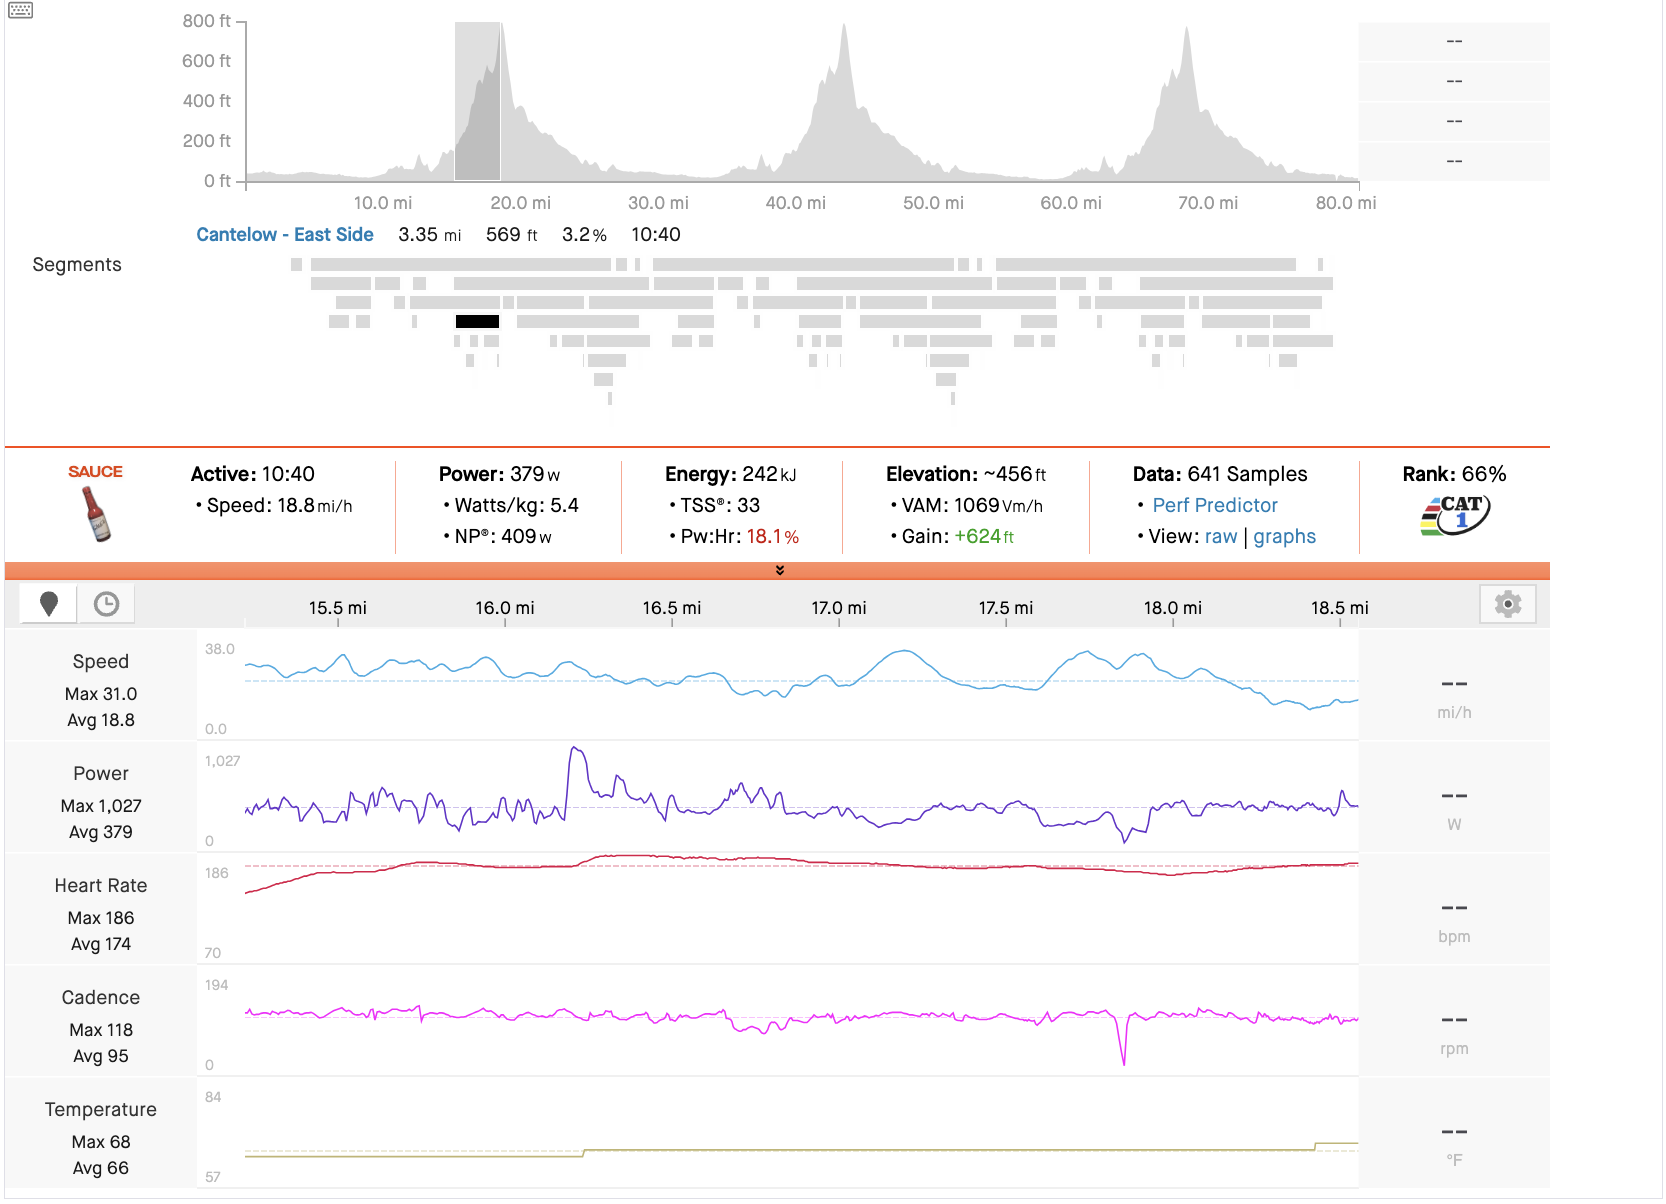Viewport: 1666px width, 1204px height.
Task: Open the Sauce graphs view link
Action: [1284, 537]
